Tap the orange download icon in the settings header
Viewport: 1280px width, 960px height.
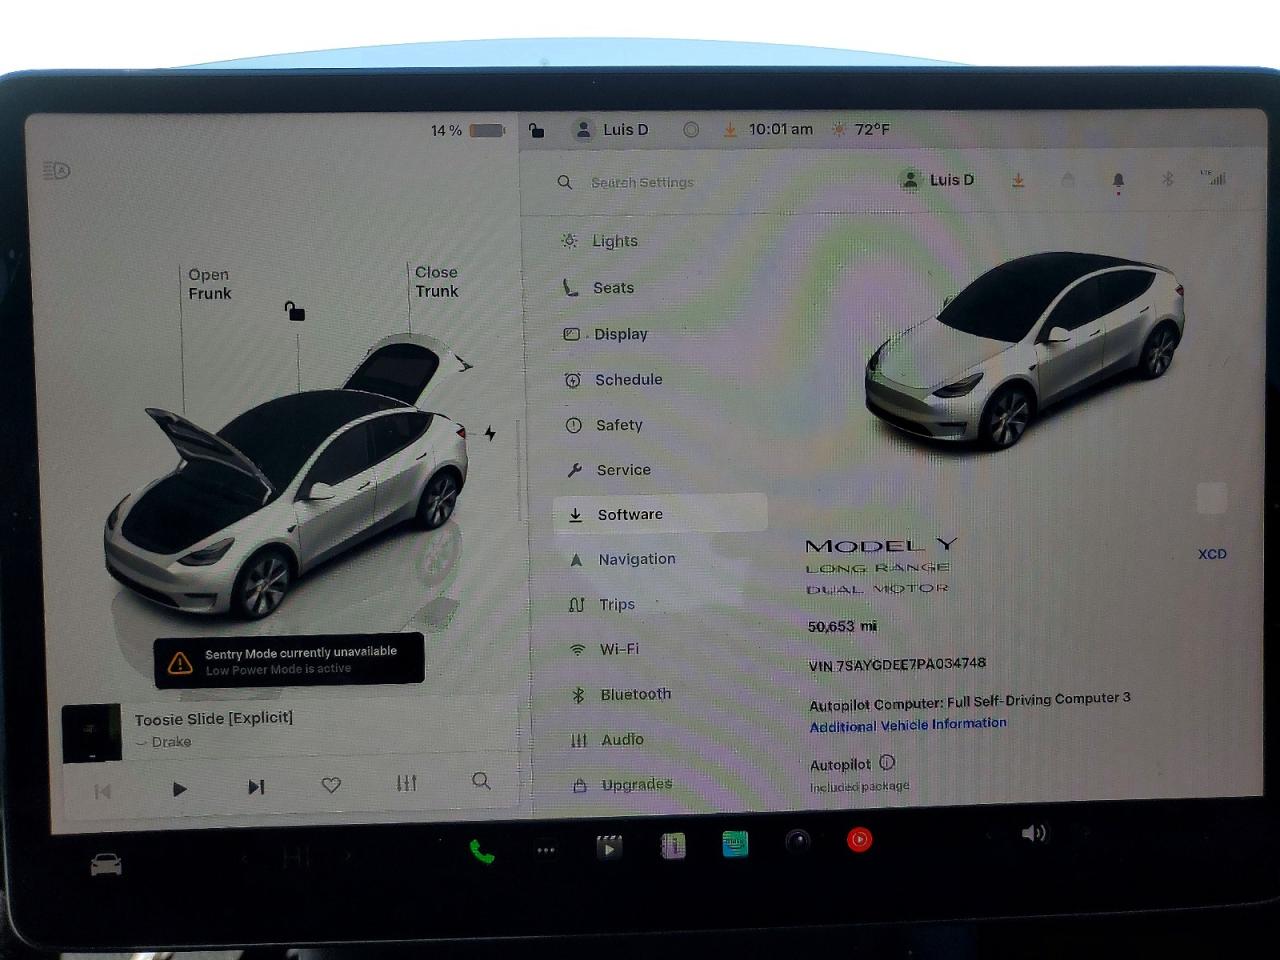pos(1018,180)
